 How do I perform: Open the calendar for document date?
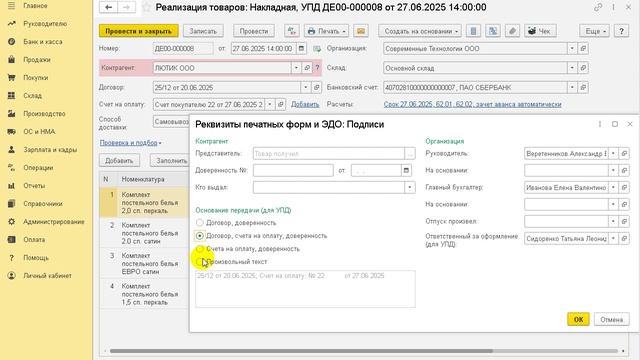point(301,48)
